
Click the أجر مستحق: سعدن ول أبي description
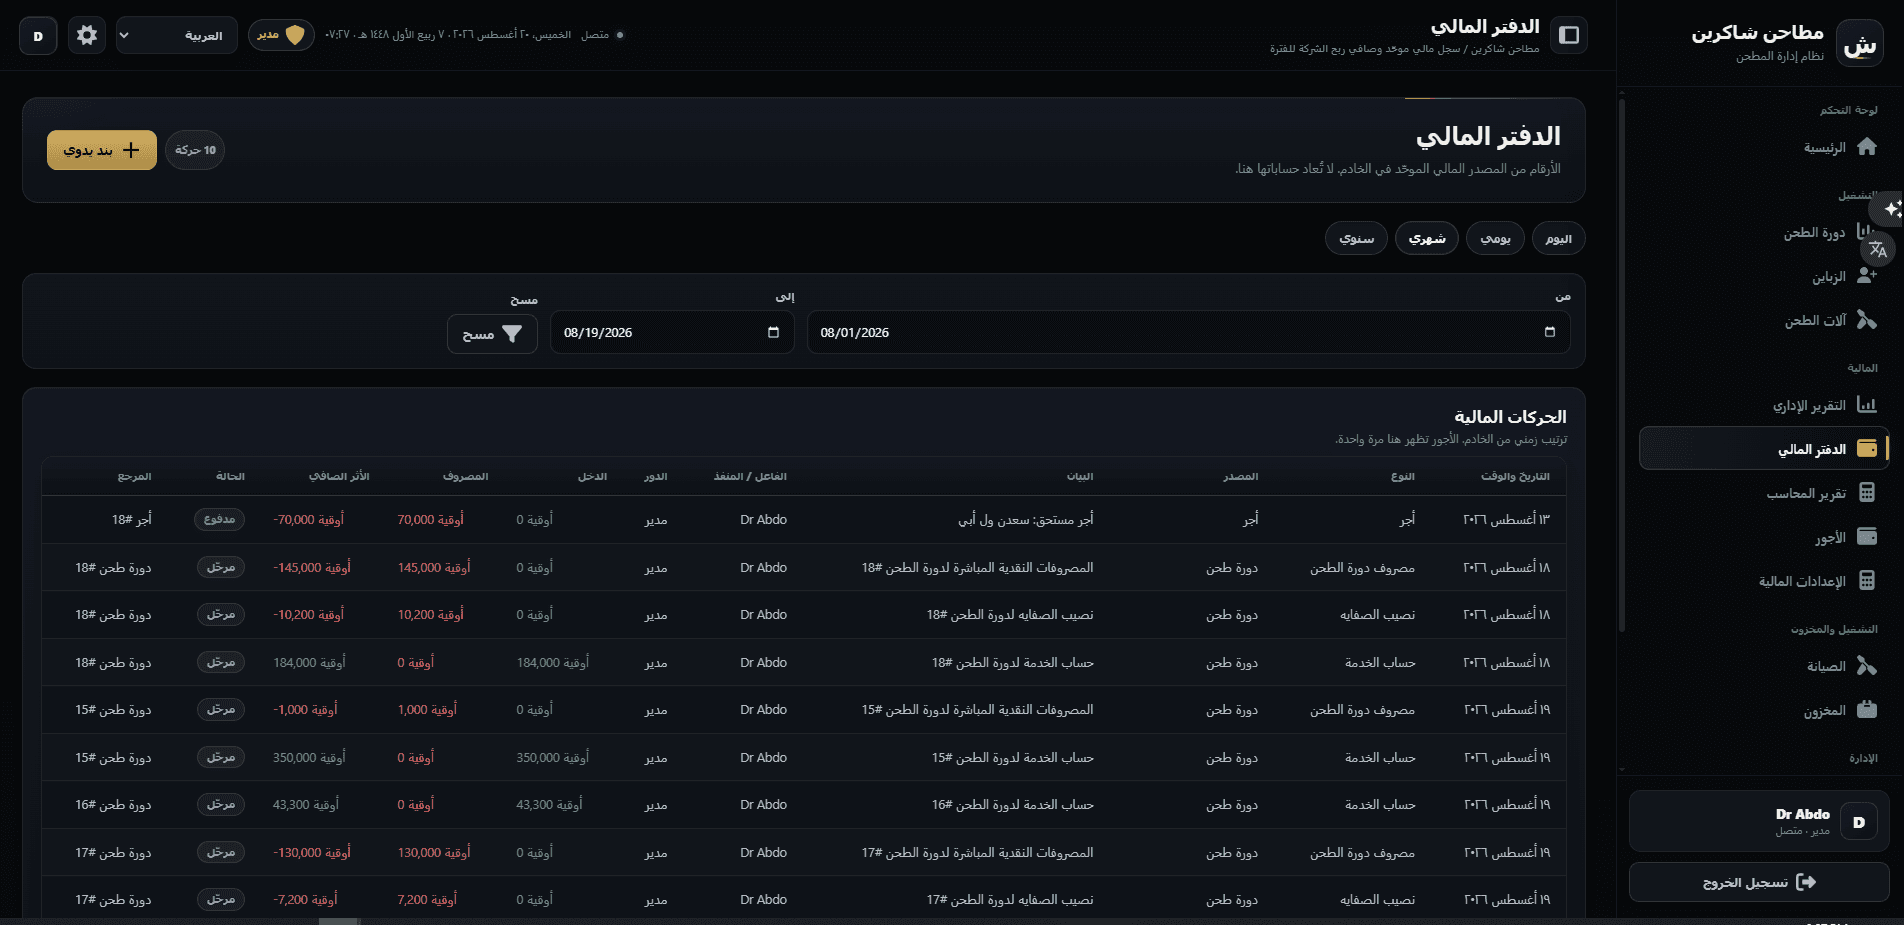pyautogui.click(x=1026, y=520)
